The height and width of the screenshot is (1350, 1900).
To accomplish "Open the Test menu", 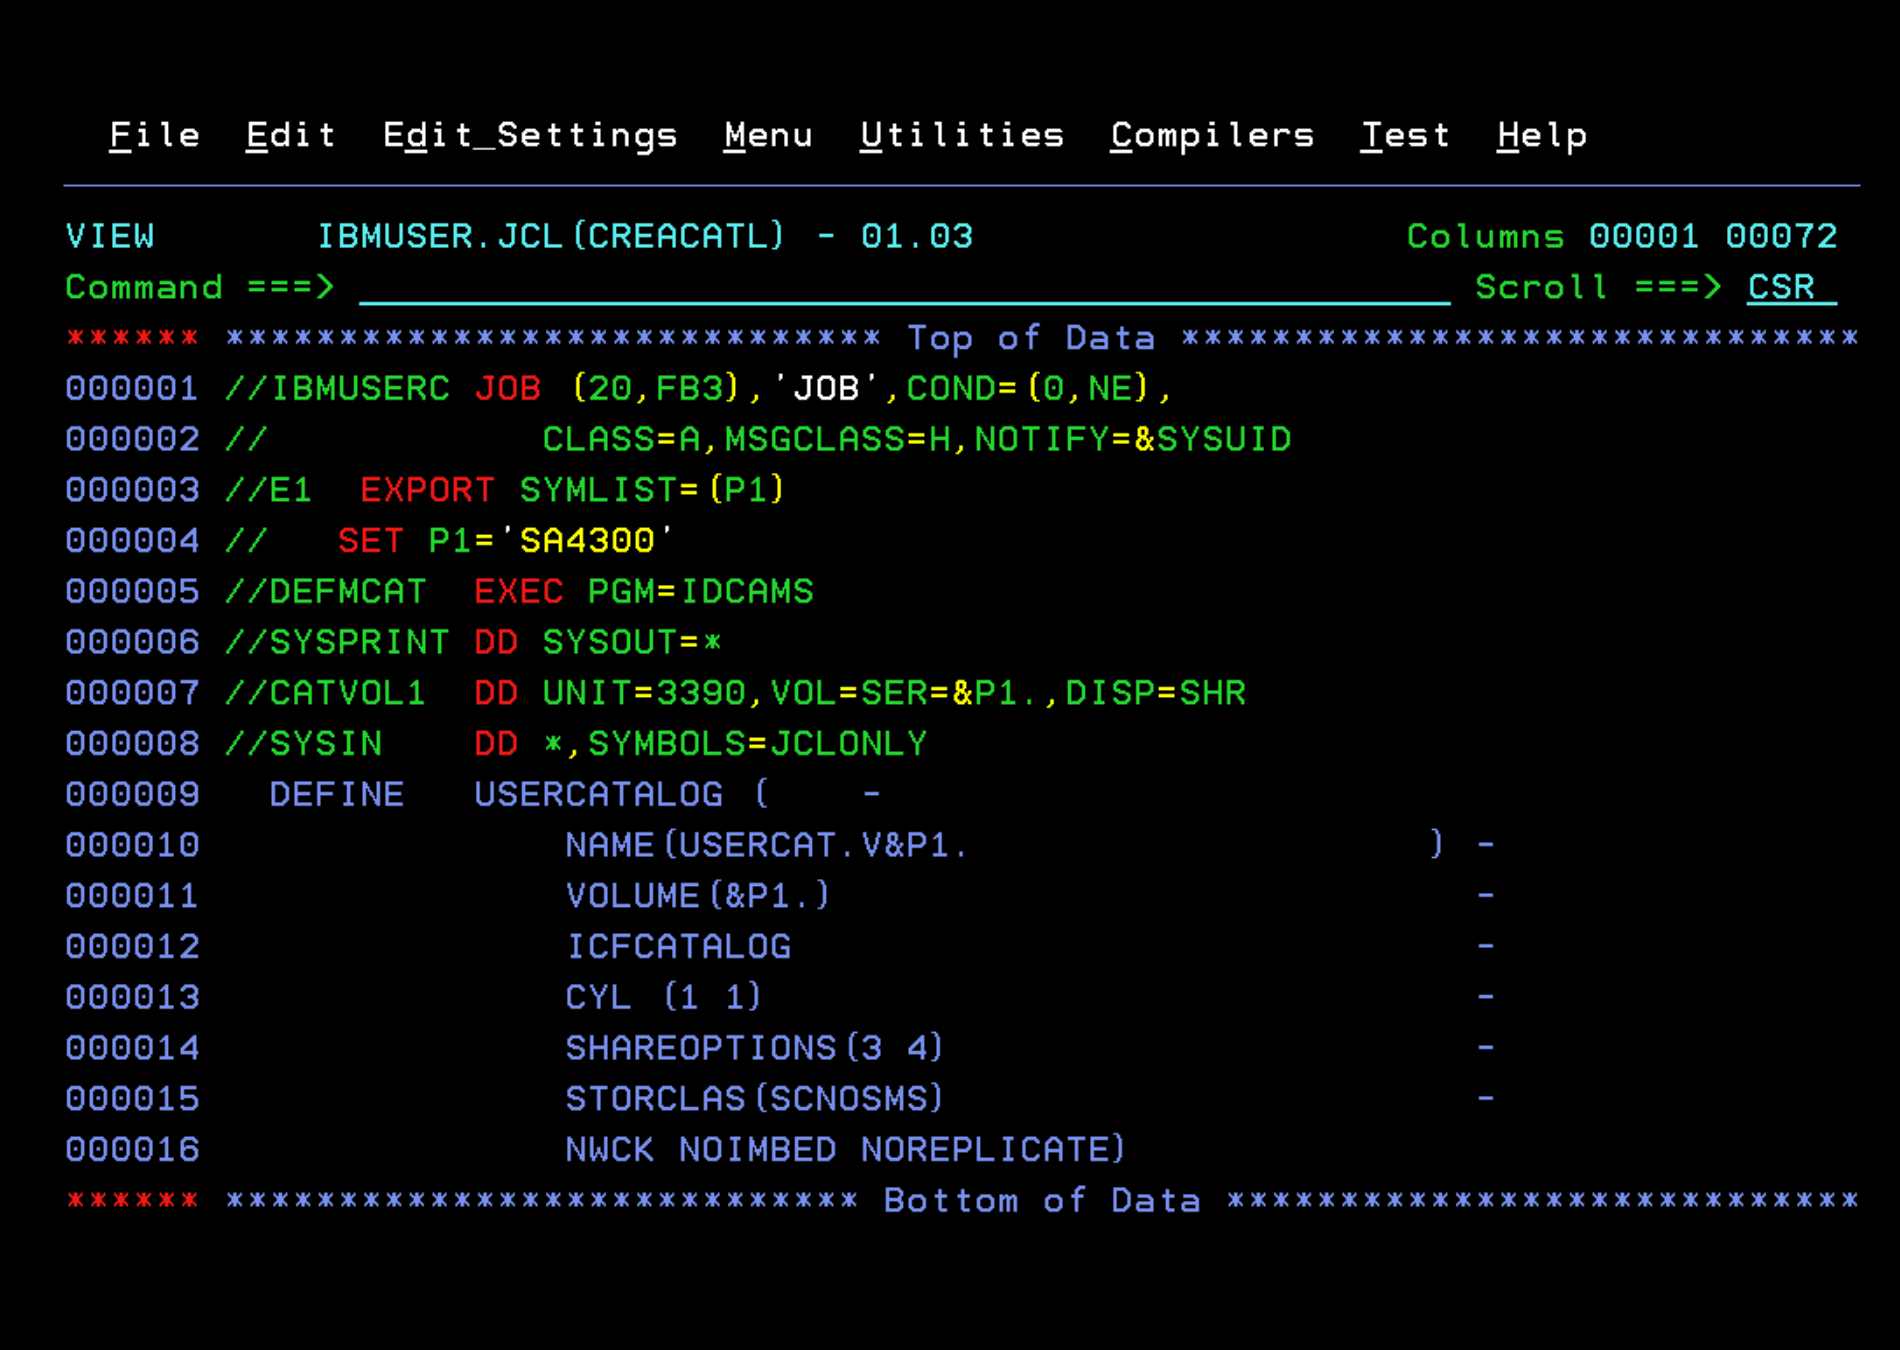I will 1405,135.
